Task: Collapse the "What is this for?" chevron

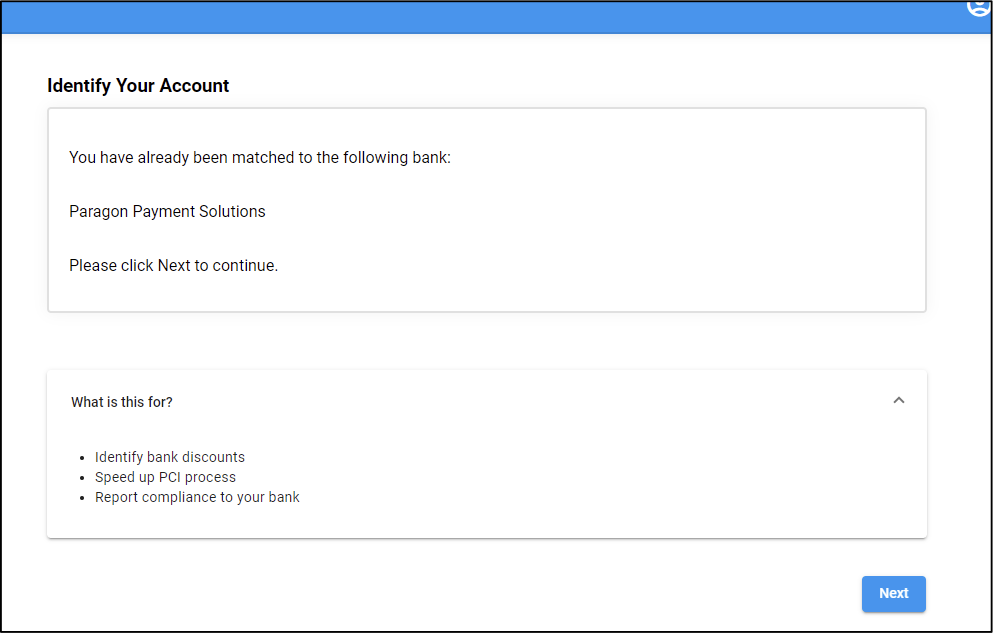Action: (x=898, y=401)
